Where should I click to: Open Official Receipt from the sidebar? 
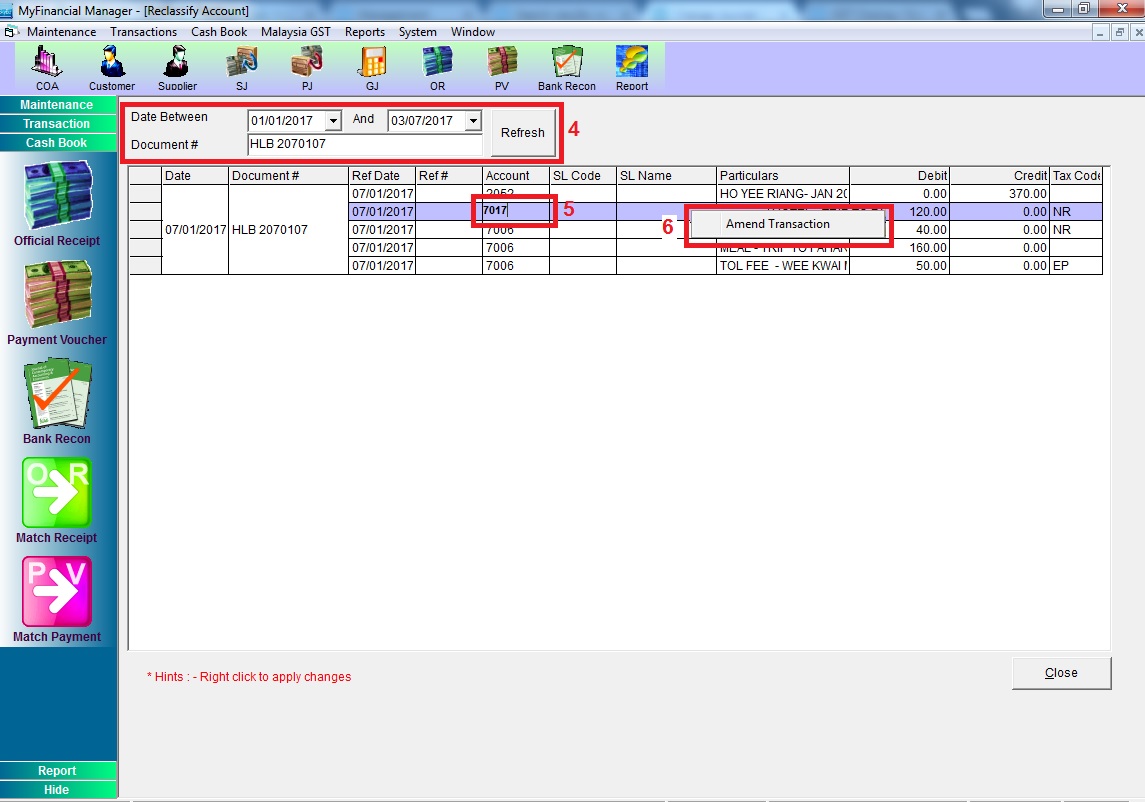pos(57,203)
